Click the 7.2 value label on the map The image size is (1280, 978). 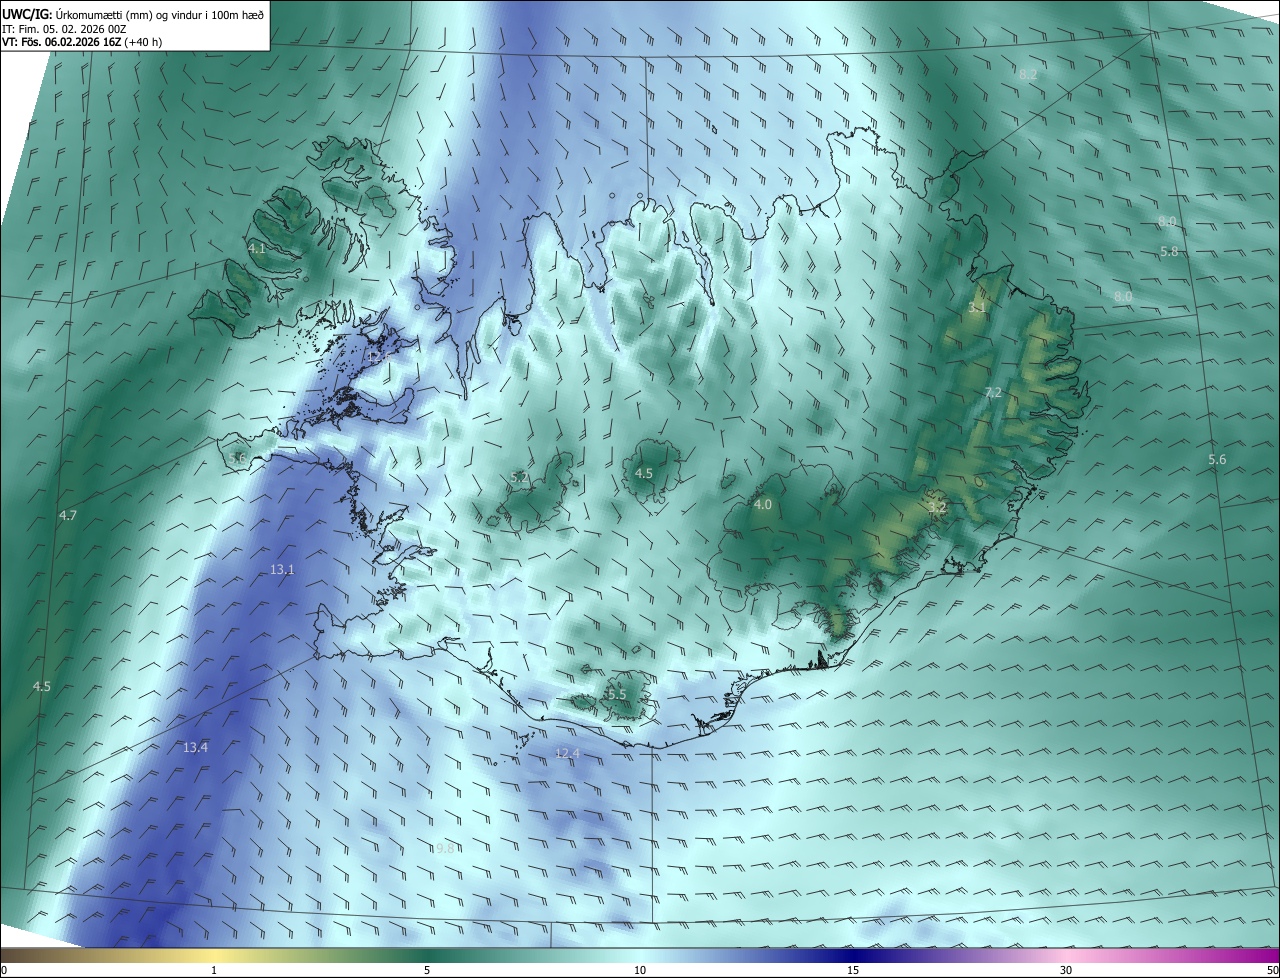[x=993, y=393]
